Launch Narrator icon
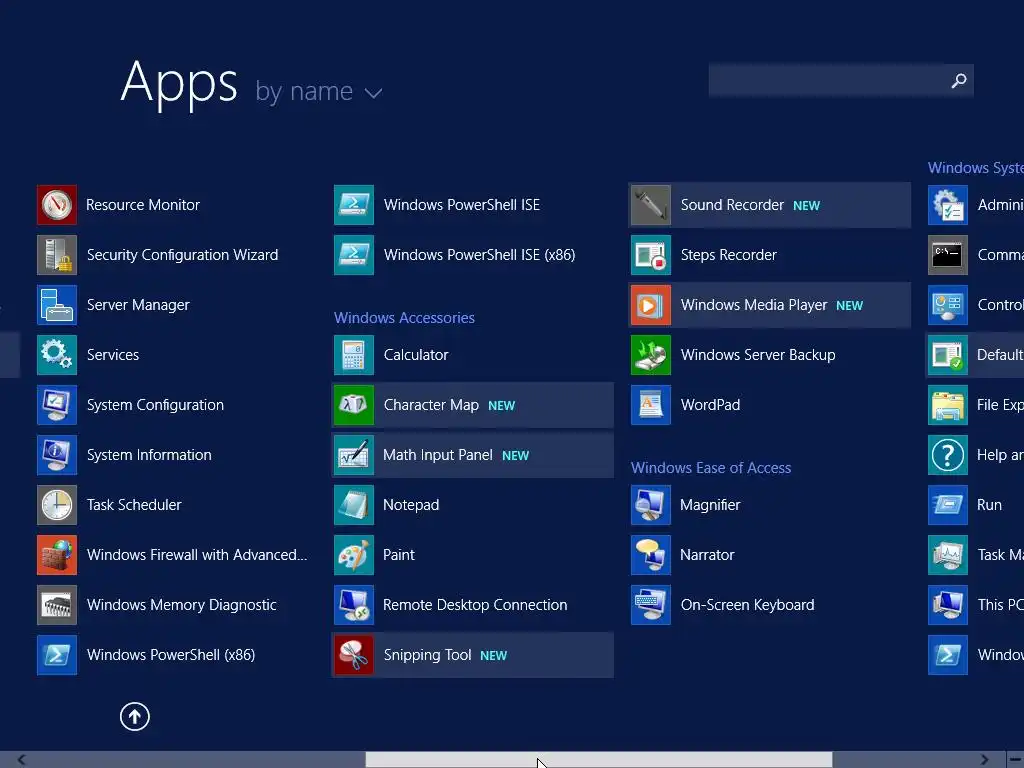This screenshot has height=768, width=1024. (651, 555)
